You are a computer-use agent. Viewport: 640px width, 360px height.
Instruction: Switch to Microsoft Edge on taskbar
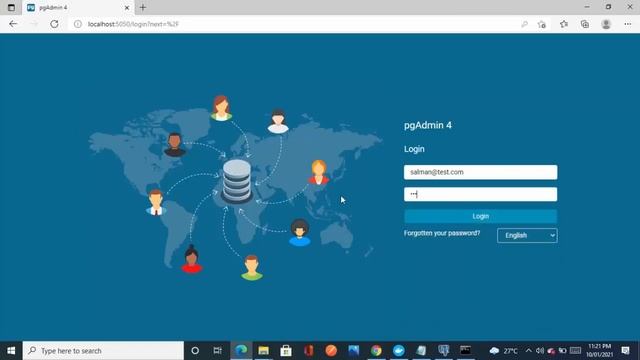tap(241, 351)
